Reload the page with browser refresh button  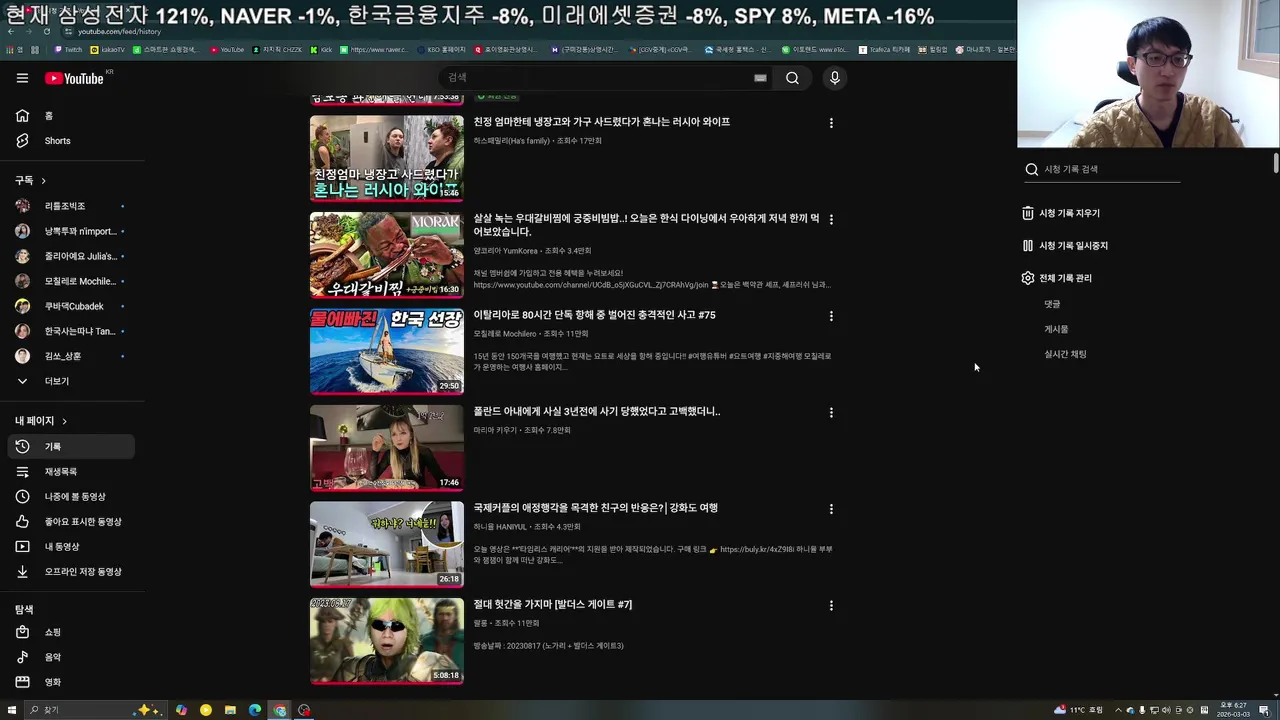[47, 32]
